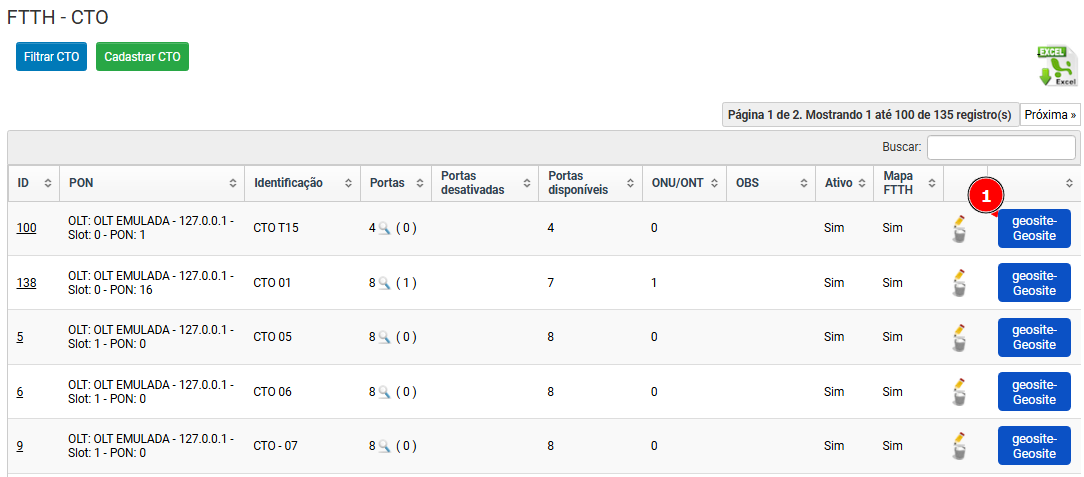Go to the Próxima page
1084x477 pixels.
[1050, 115]
